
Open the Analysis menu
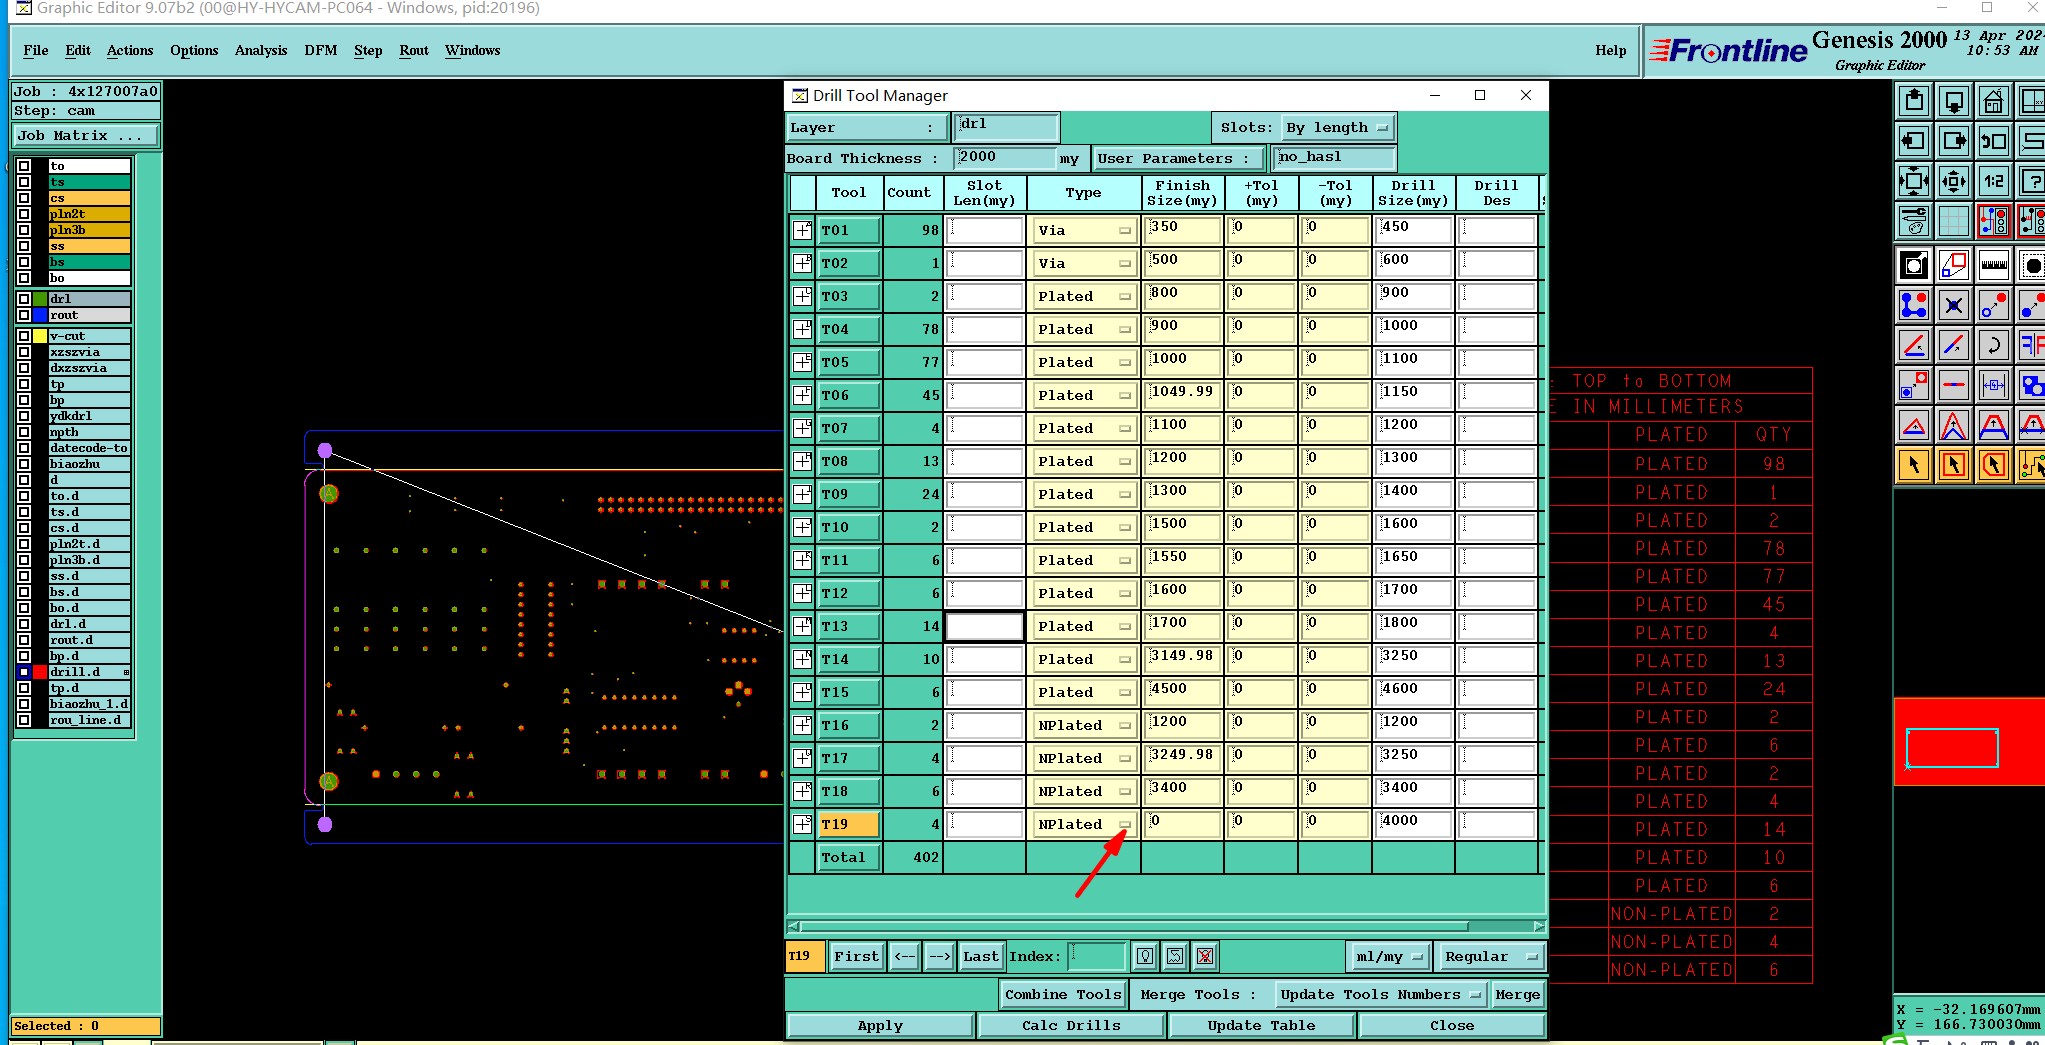260,51
